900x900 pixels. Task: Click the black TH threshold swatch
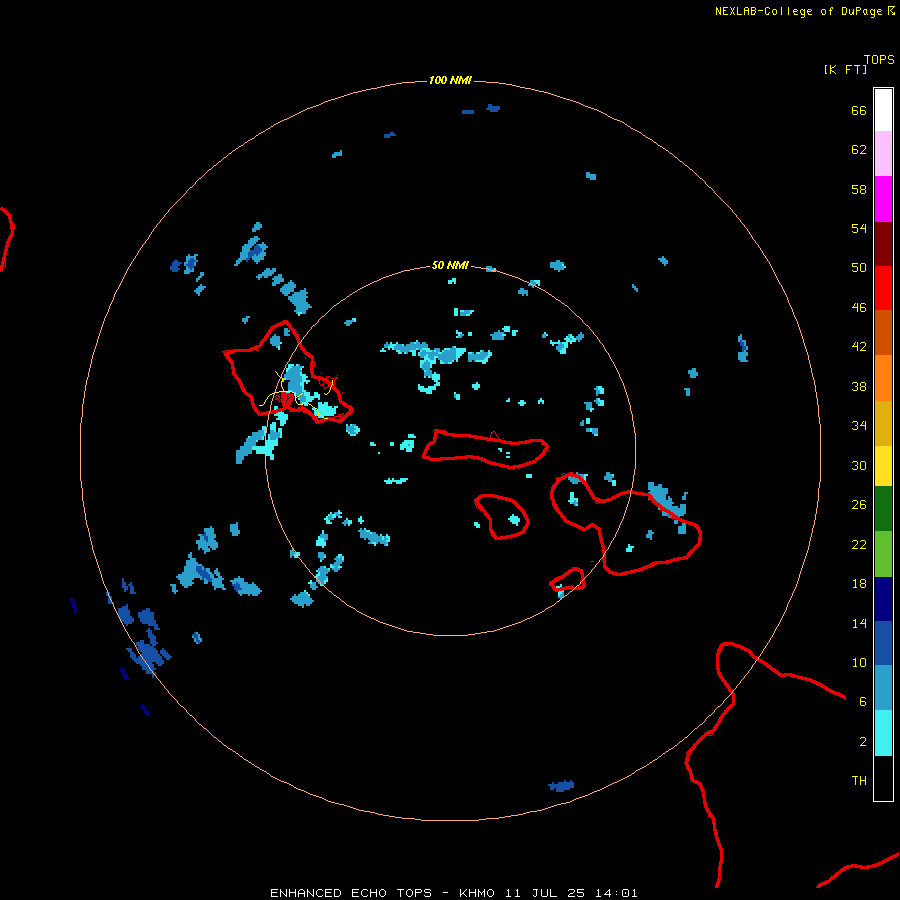click(883, 778)
